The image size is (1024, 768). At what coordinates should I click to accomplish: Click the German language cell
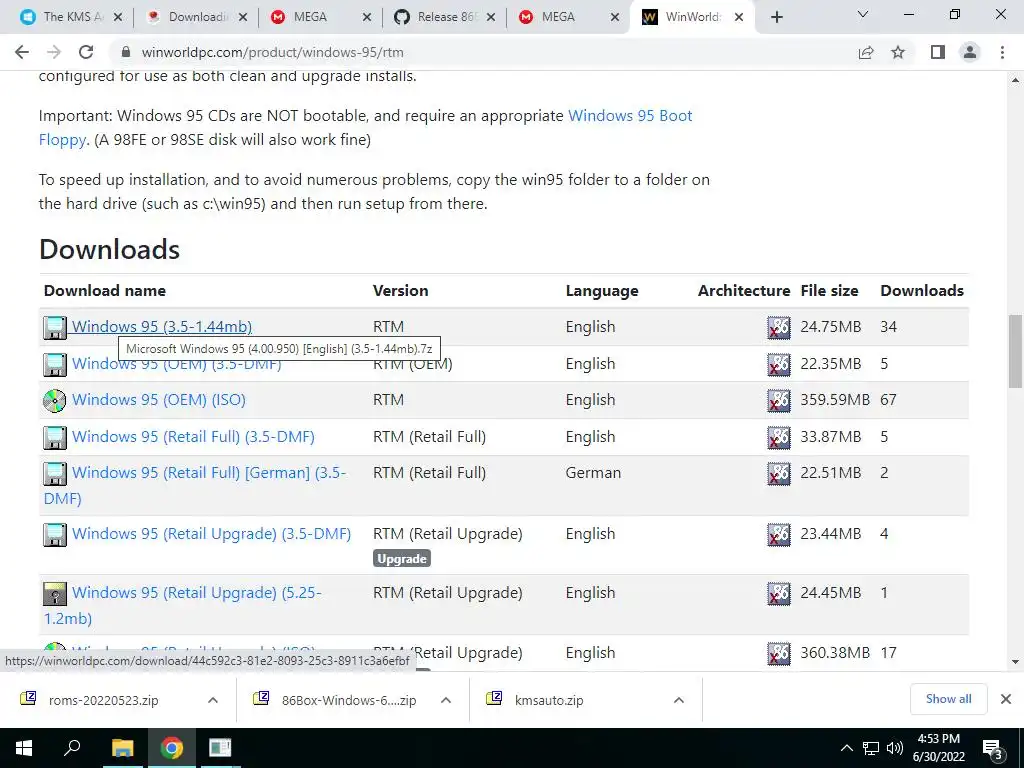(593, 473)
